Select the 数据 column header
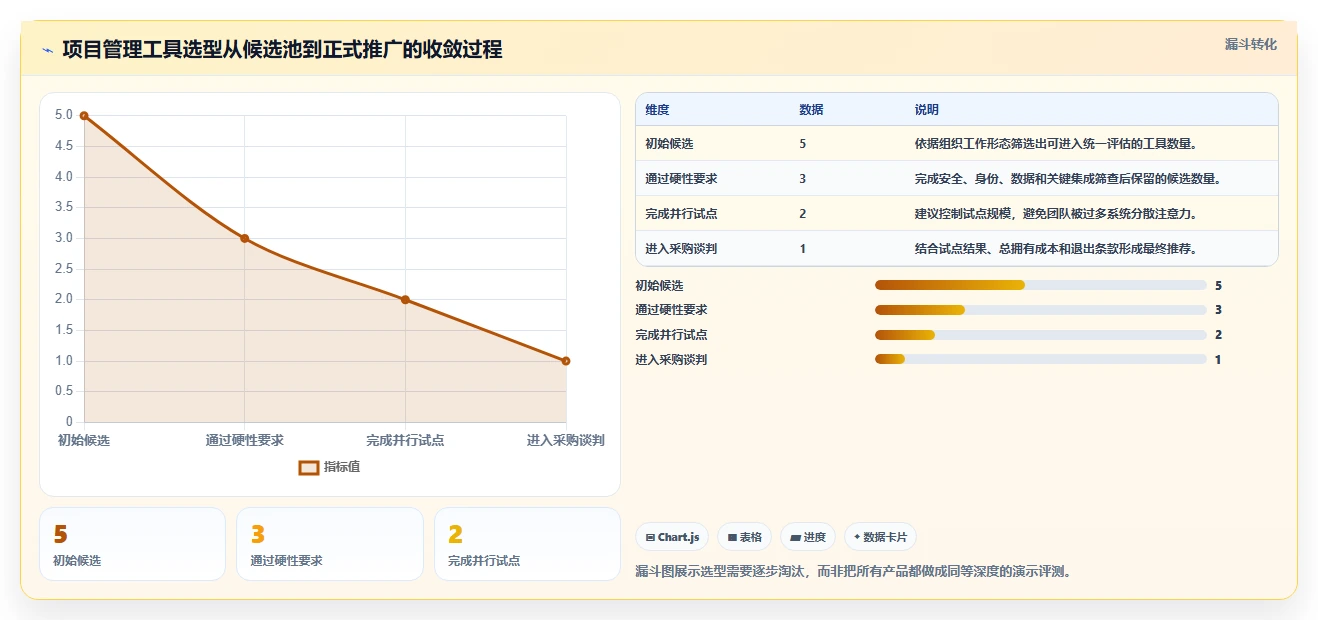1318x620 pixels. coord(811,110)
